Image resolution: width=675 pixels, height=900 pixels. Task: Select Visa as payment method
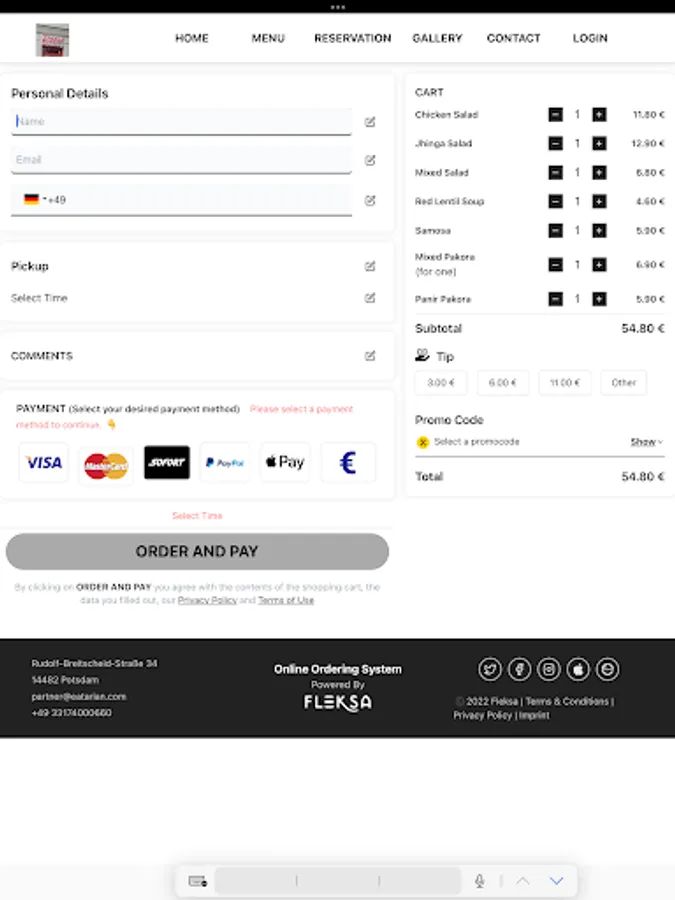(x=43, y=463)
